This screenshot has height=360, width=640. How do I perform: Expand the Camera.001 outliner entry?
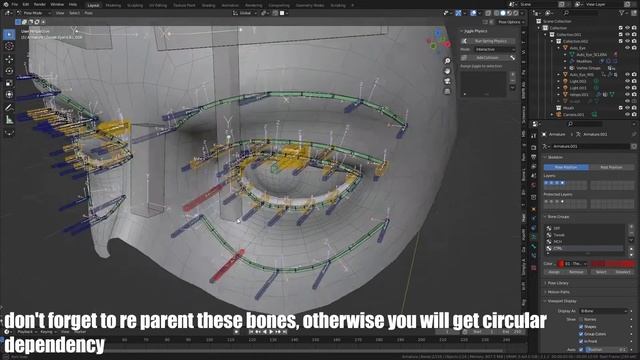(x=553, y=115)
